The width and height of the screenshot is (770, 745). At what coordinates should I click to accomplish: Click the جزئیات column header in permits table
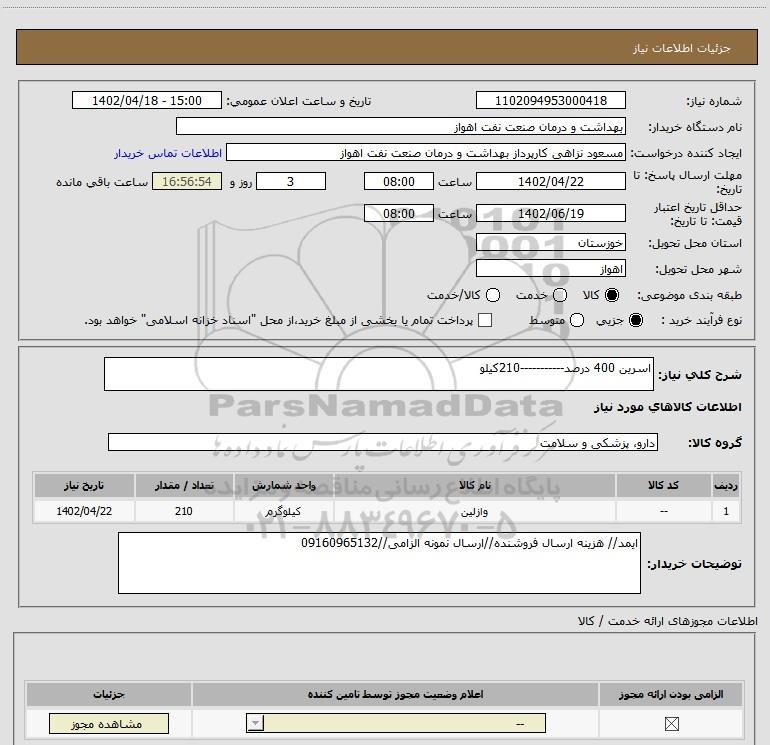point(109,694)
